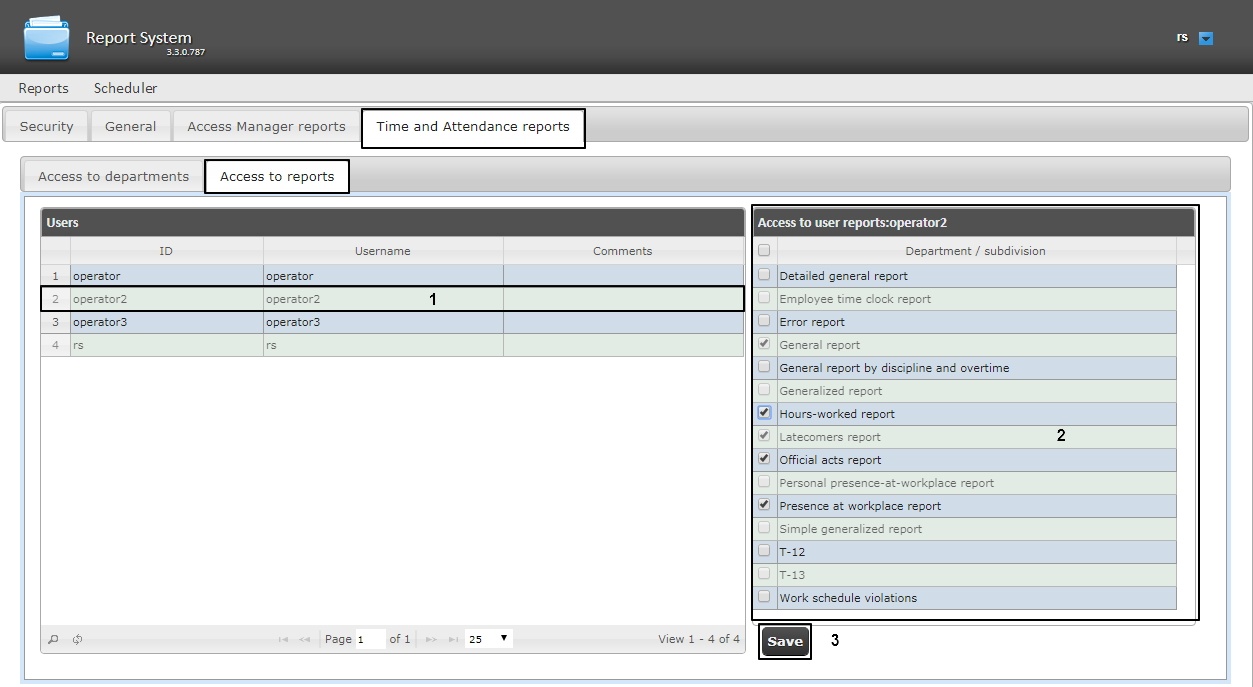The width and height of the screenshot is (1253, 687).
Task: Uncheck the Hours-worked report checkbox
Action: 765,413
